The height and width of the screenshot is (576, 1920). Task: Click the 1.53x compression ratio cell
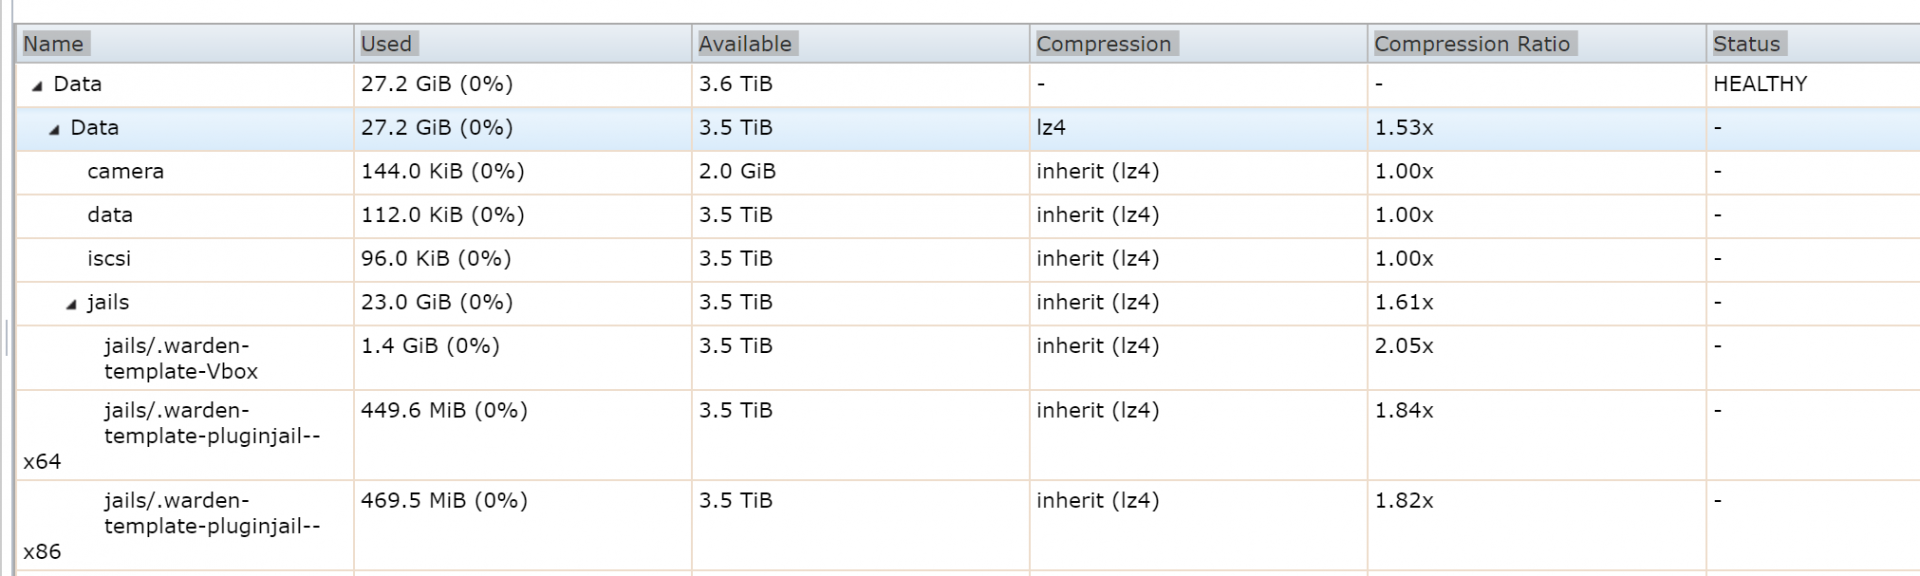tap(1404, 128)
